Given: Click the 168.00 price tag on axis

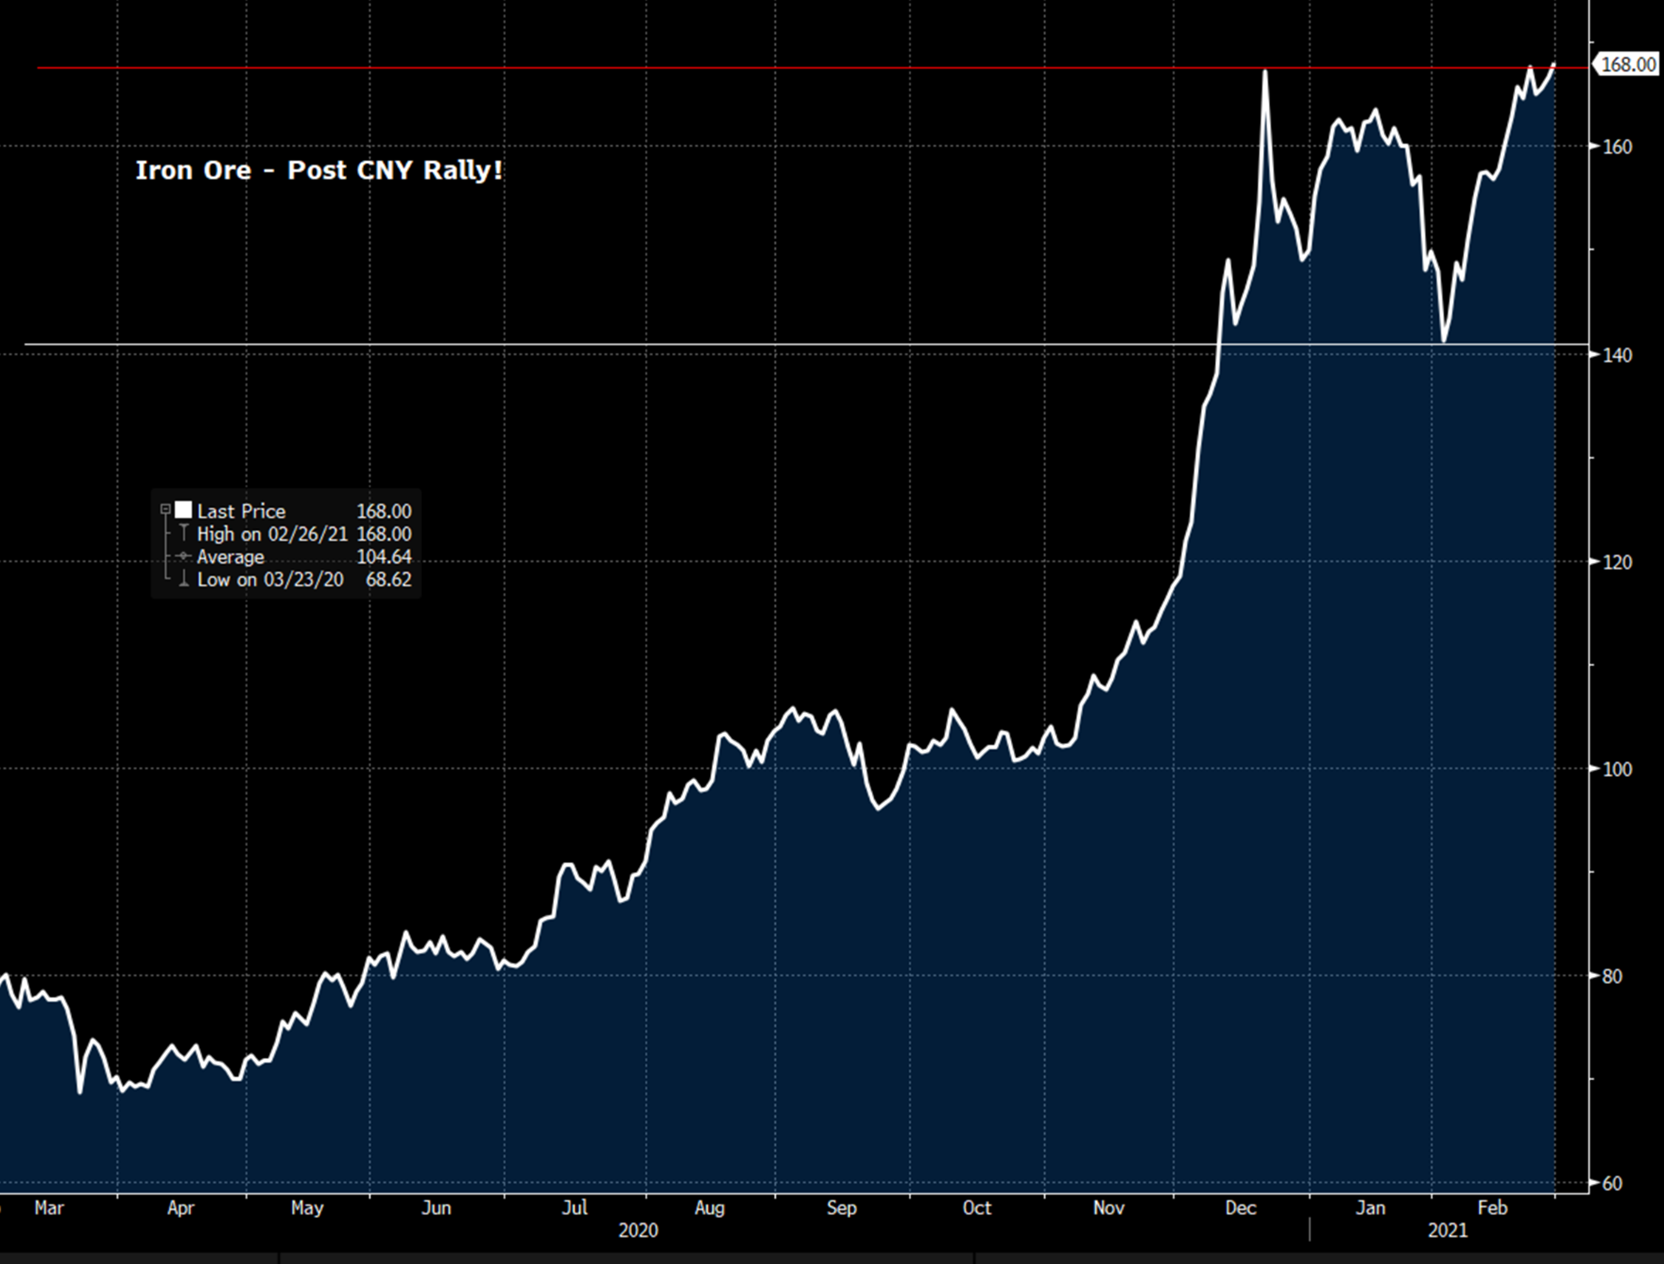Looking at the screenshot, I should tap(1627, 65).
